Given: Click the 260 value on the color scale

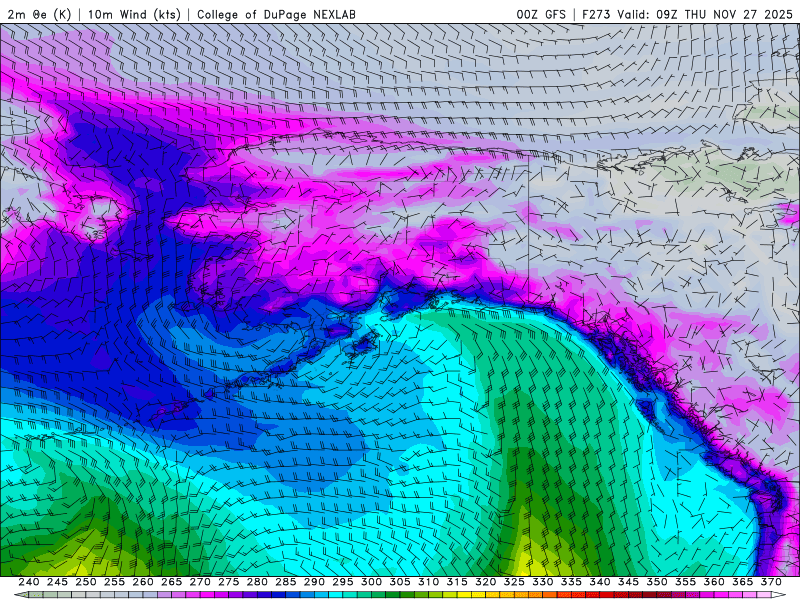Looking at the screenshot, I should (x=143, y=582).
